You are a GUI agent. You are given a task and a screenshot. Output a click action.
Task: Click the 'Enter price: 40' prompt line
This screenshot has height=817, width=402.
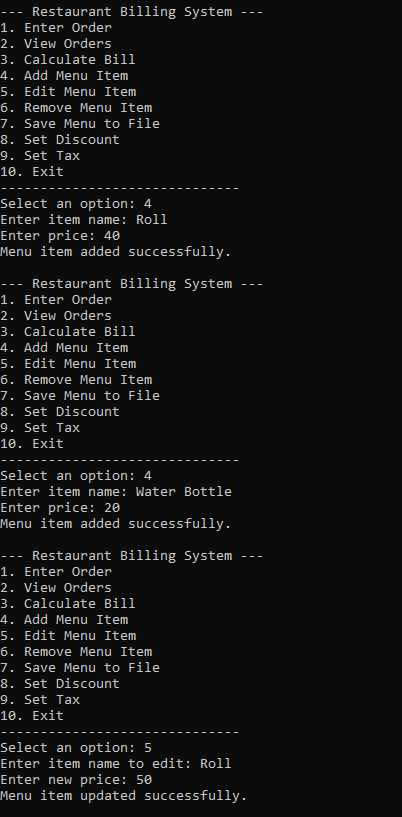[x=60, y=236]
